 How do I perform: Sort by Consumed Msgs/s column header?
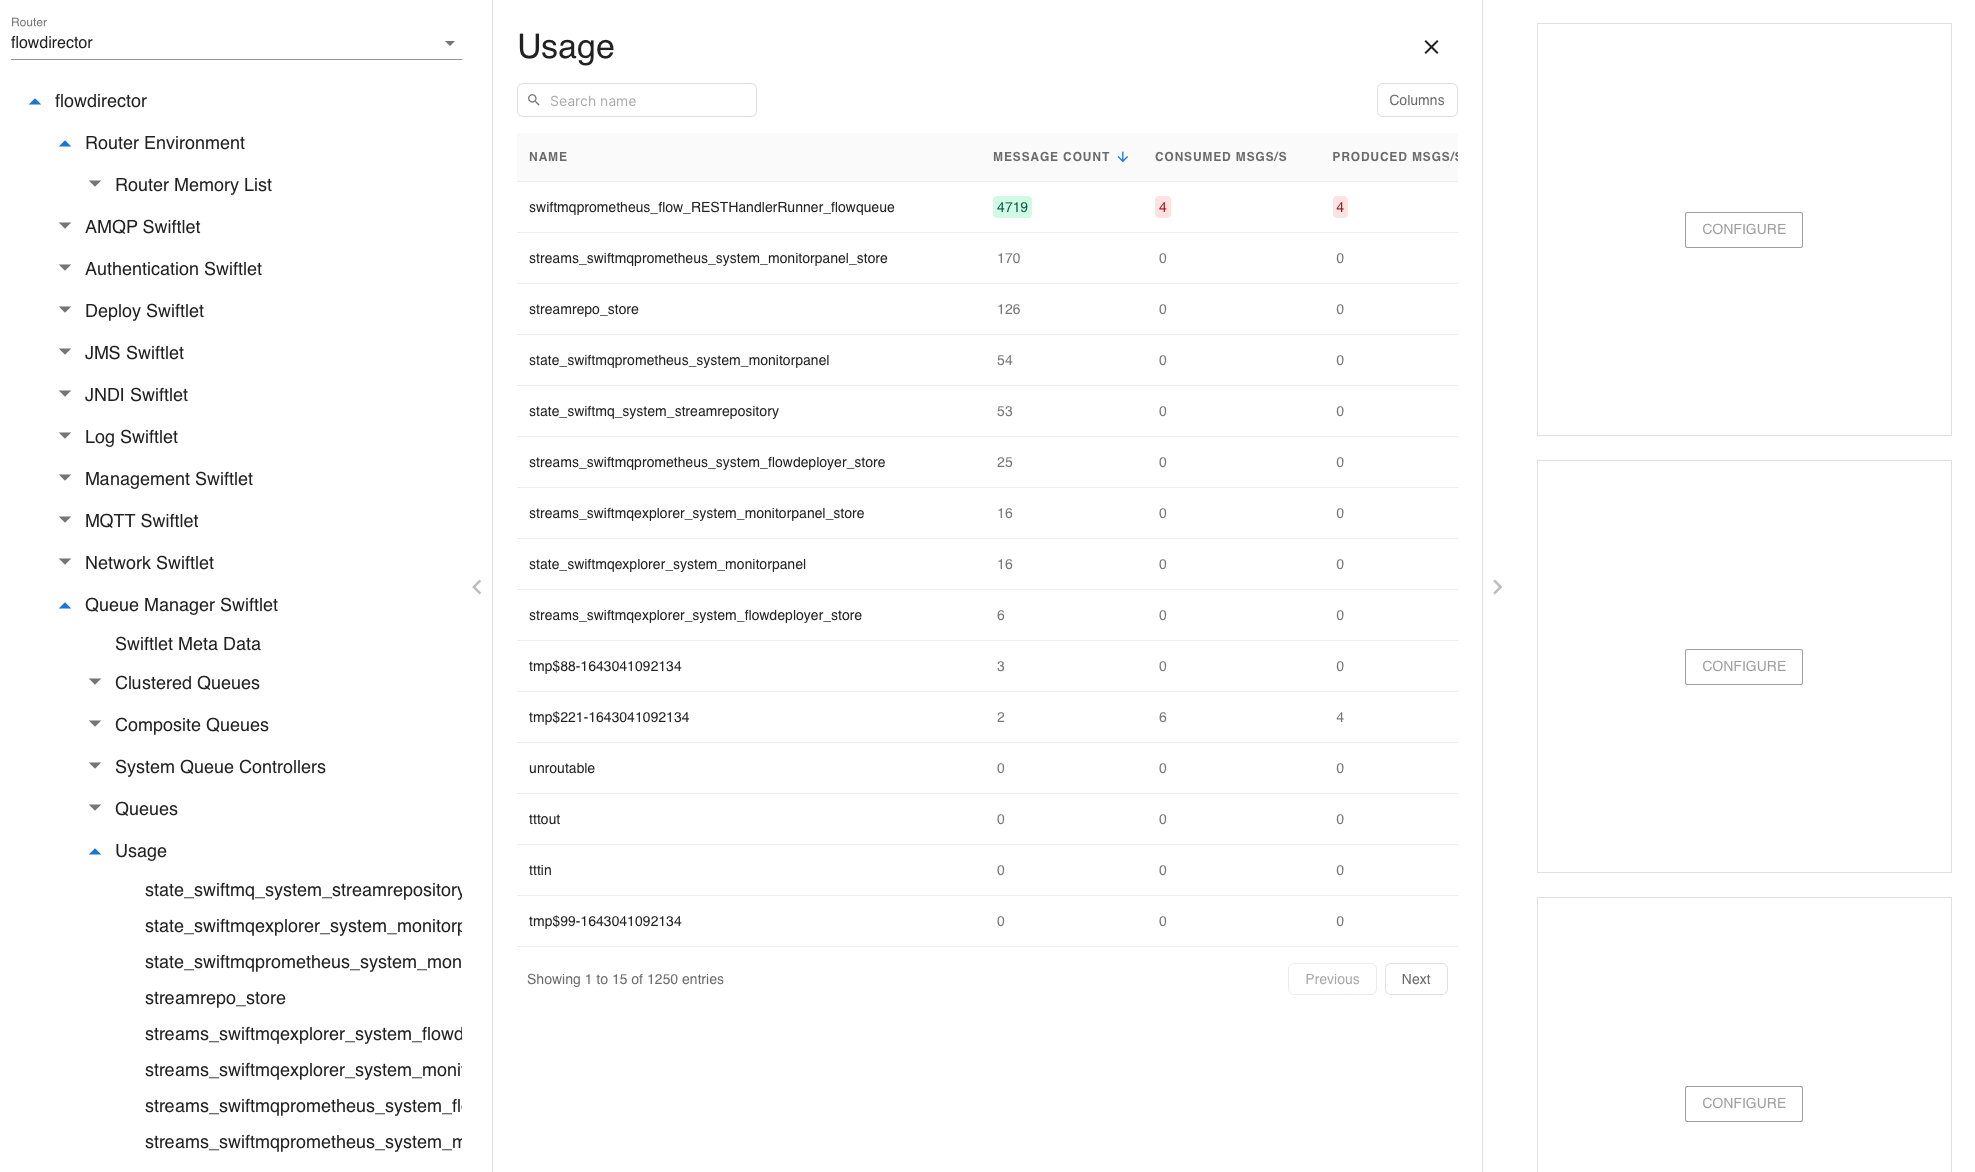1220,157
